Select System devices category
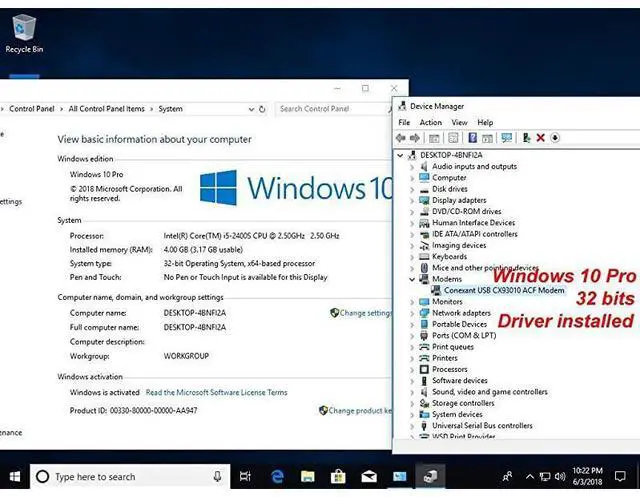The width and height of the screenshot is (640, 497). coord(457,415)
